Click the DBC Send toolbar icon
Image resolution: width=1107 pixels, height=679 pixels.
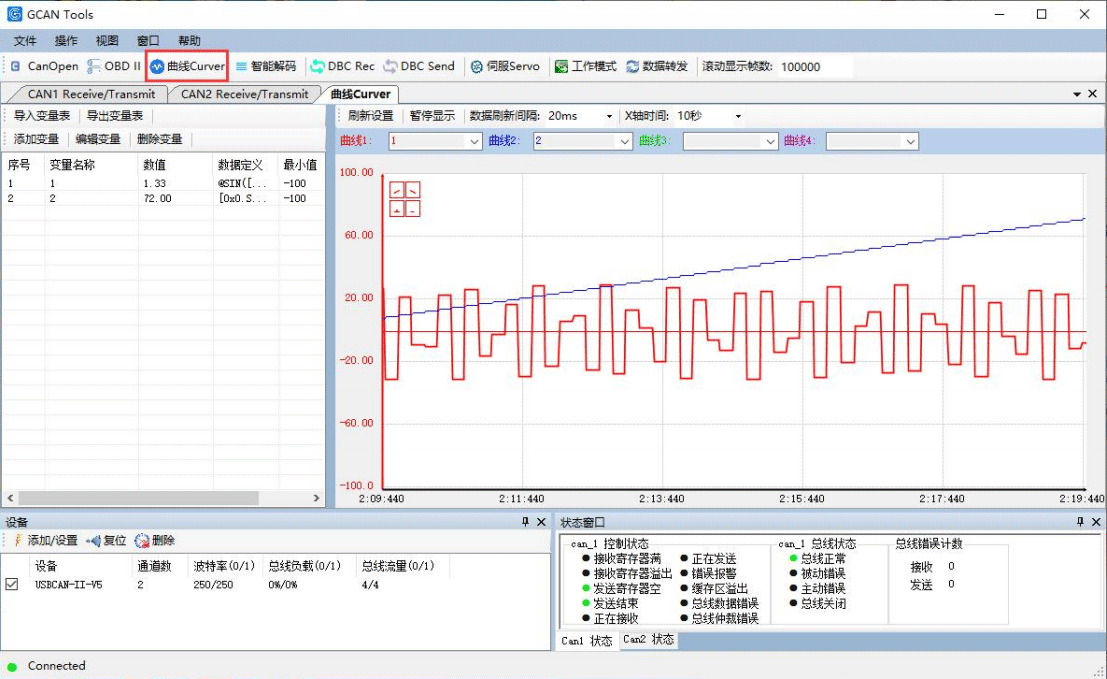pyautogui.click(x=418, y=66)
